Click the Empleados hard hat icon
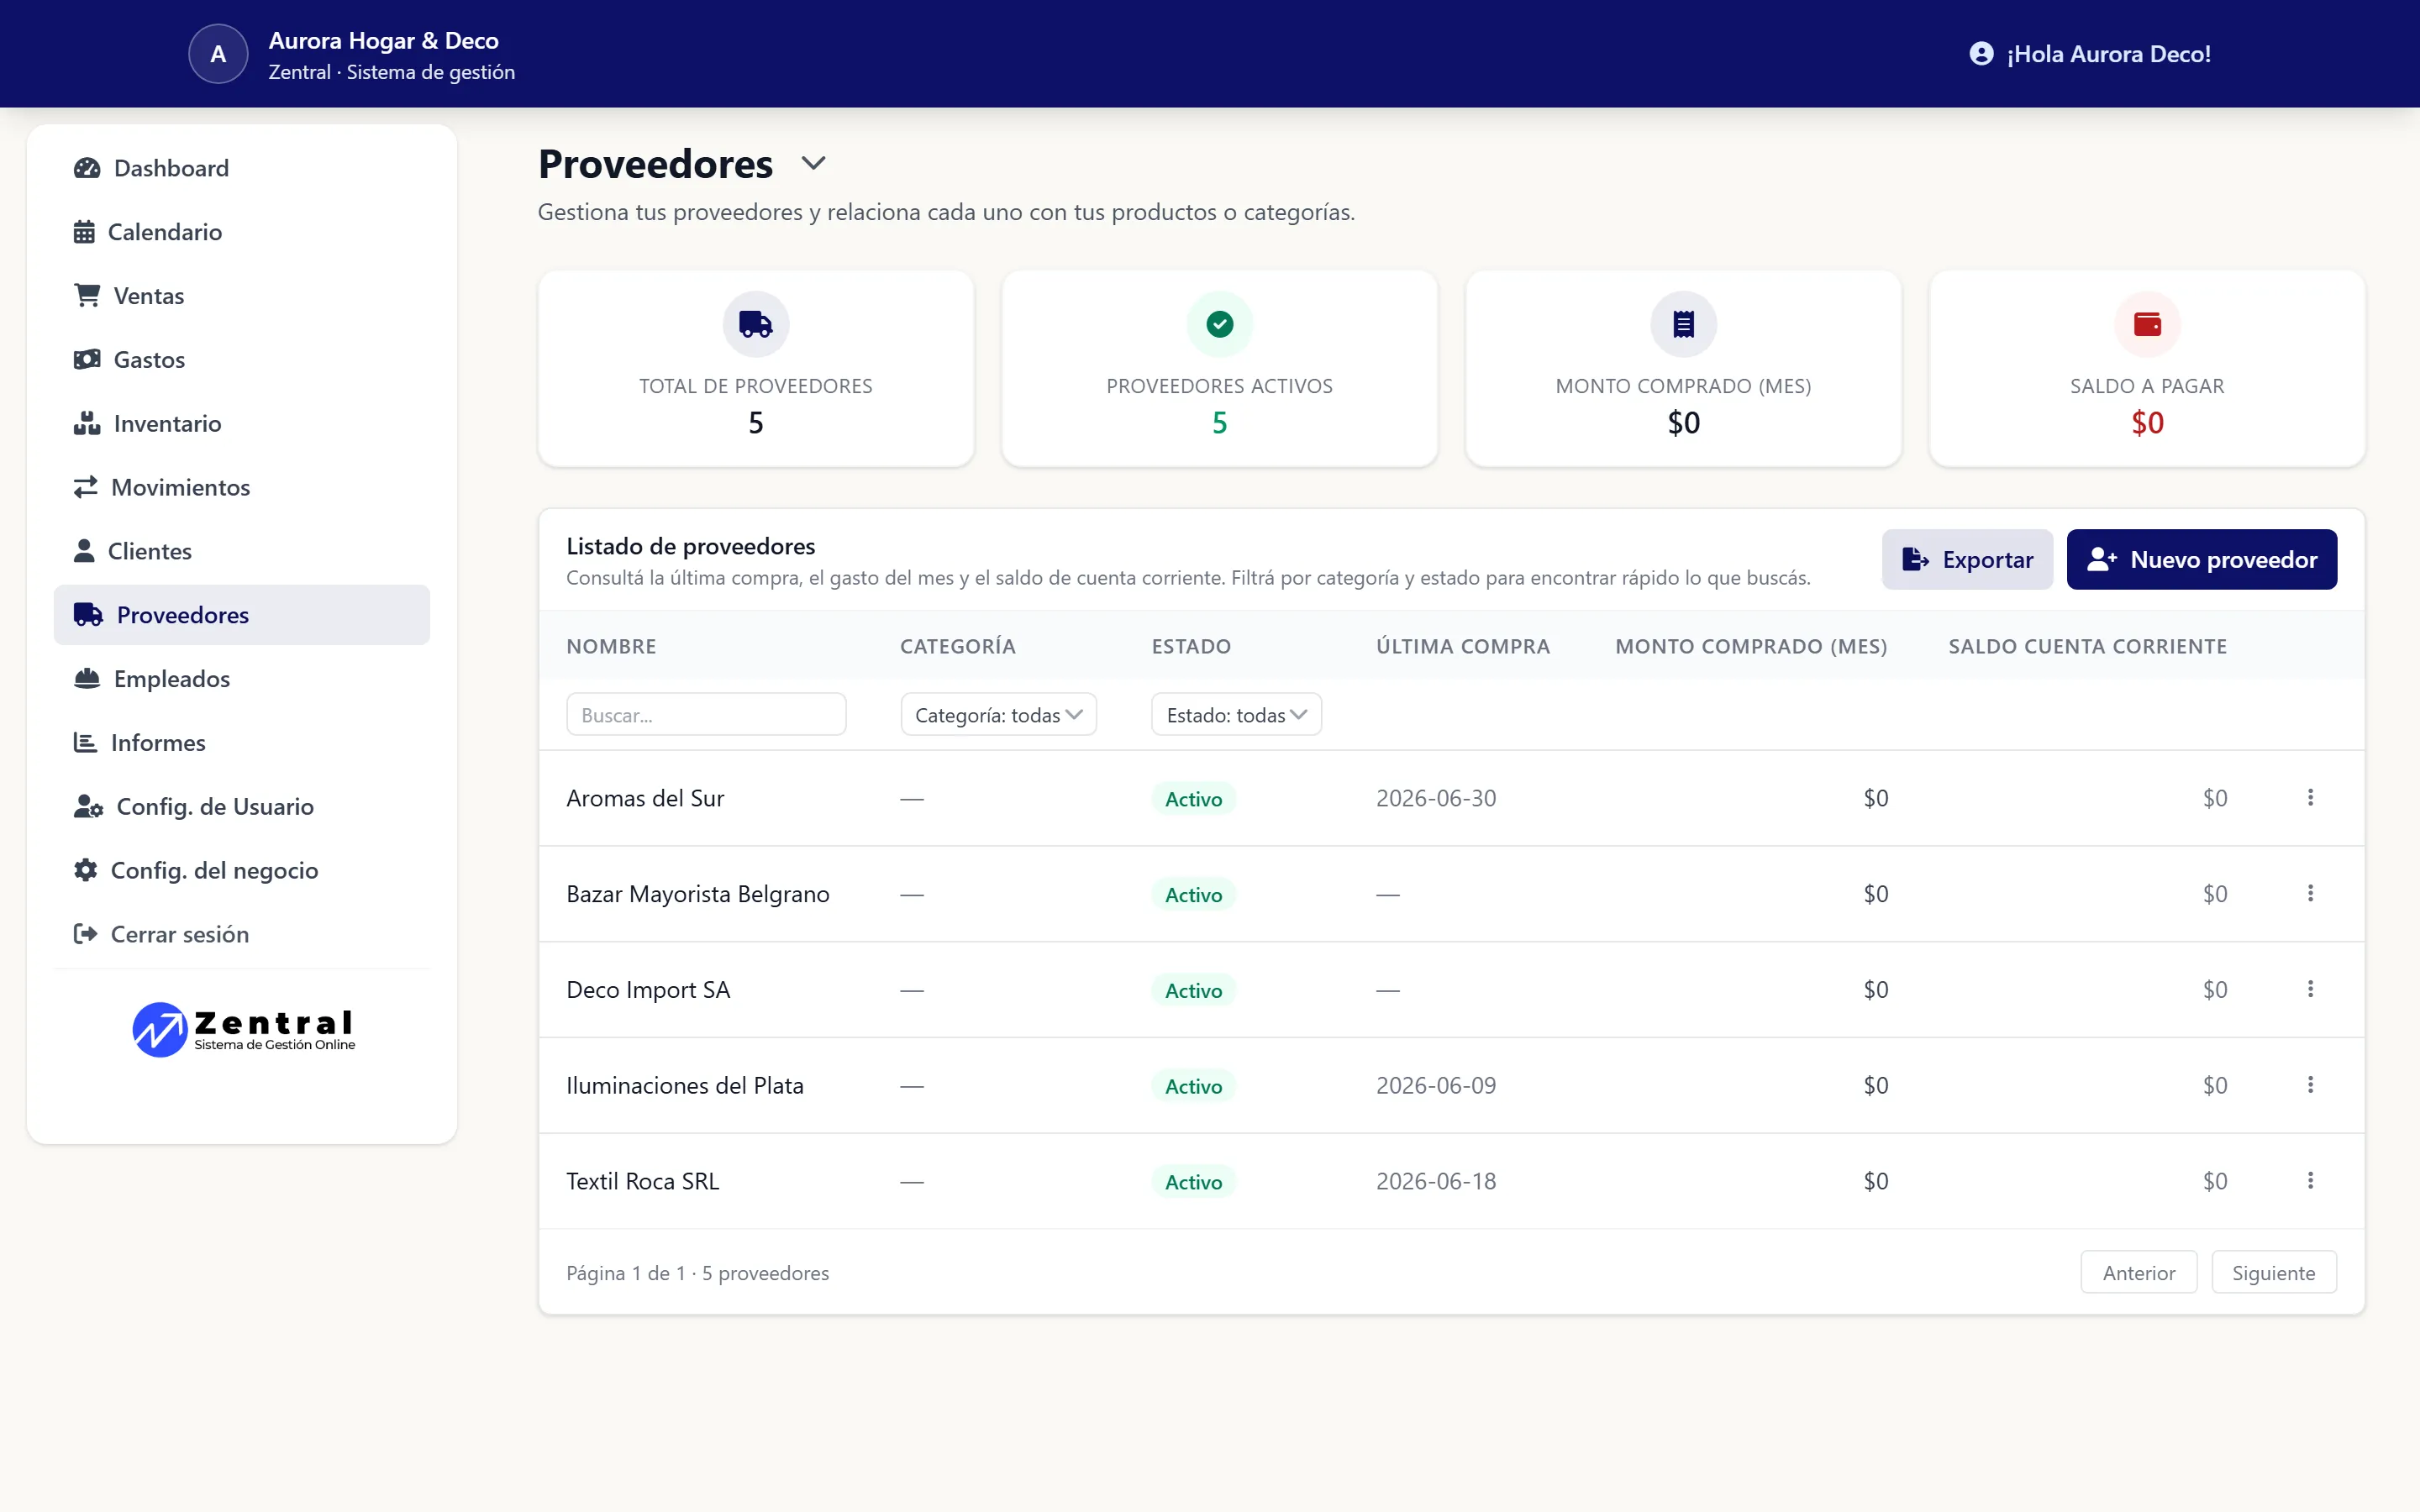The image size is (2420, 1512). pos(87,679)
